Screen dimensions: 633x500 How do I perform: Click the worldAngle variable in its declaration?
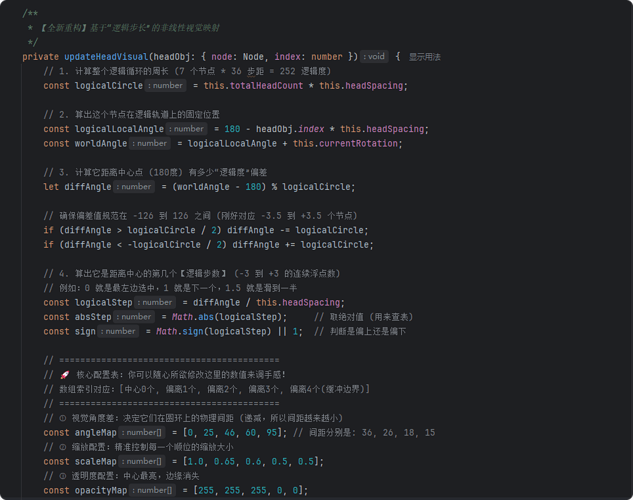101,144
